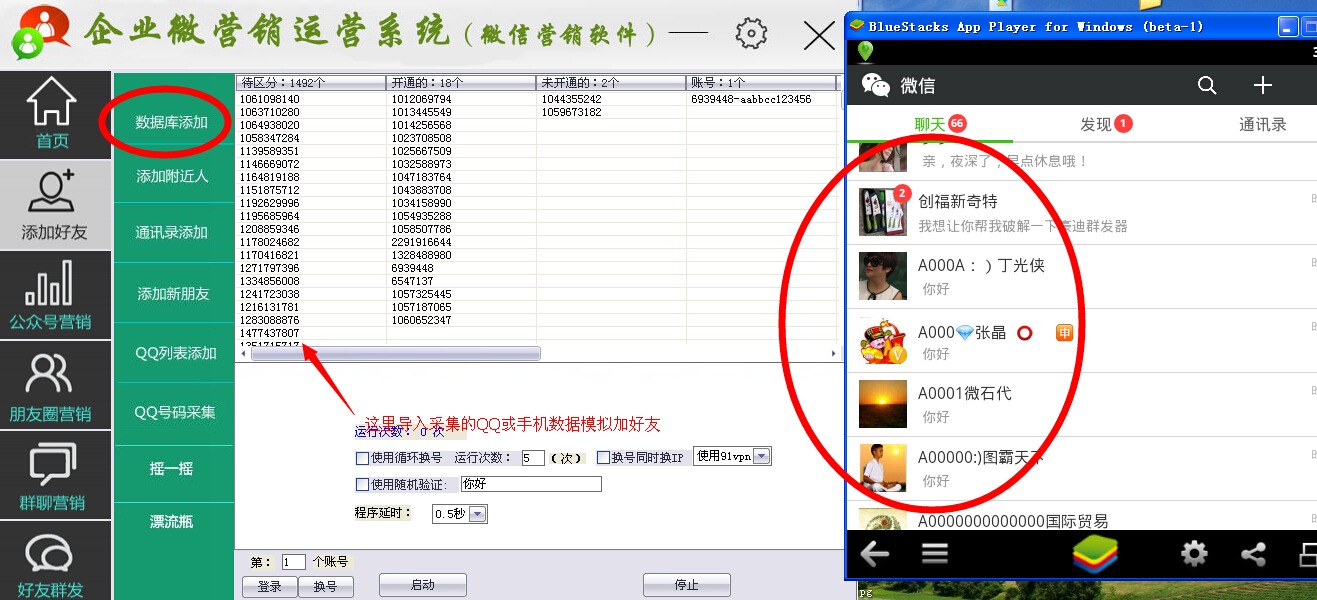Select 添加新朋友 in the green menu
The image size is (1317, 600).
[x=172, y=293]
